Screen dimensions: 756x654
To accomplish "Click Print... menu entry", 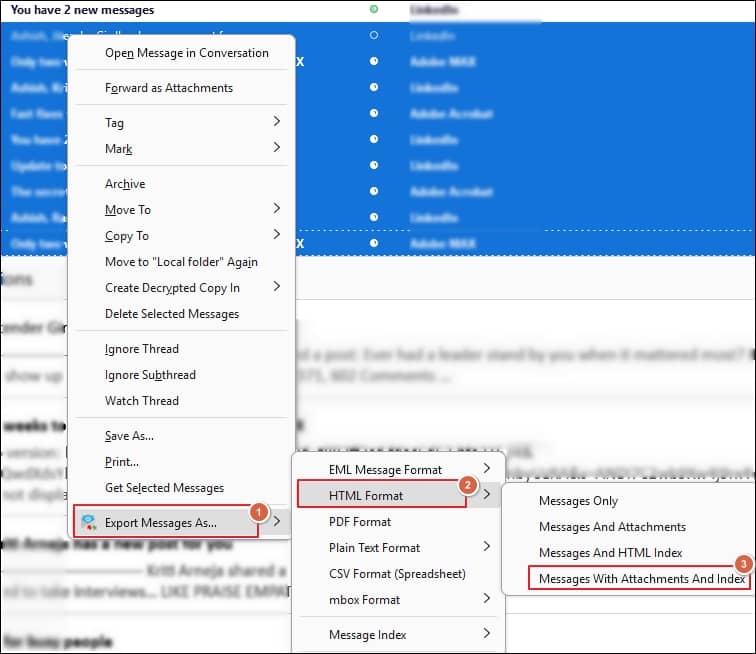I will coord(122,462).
